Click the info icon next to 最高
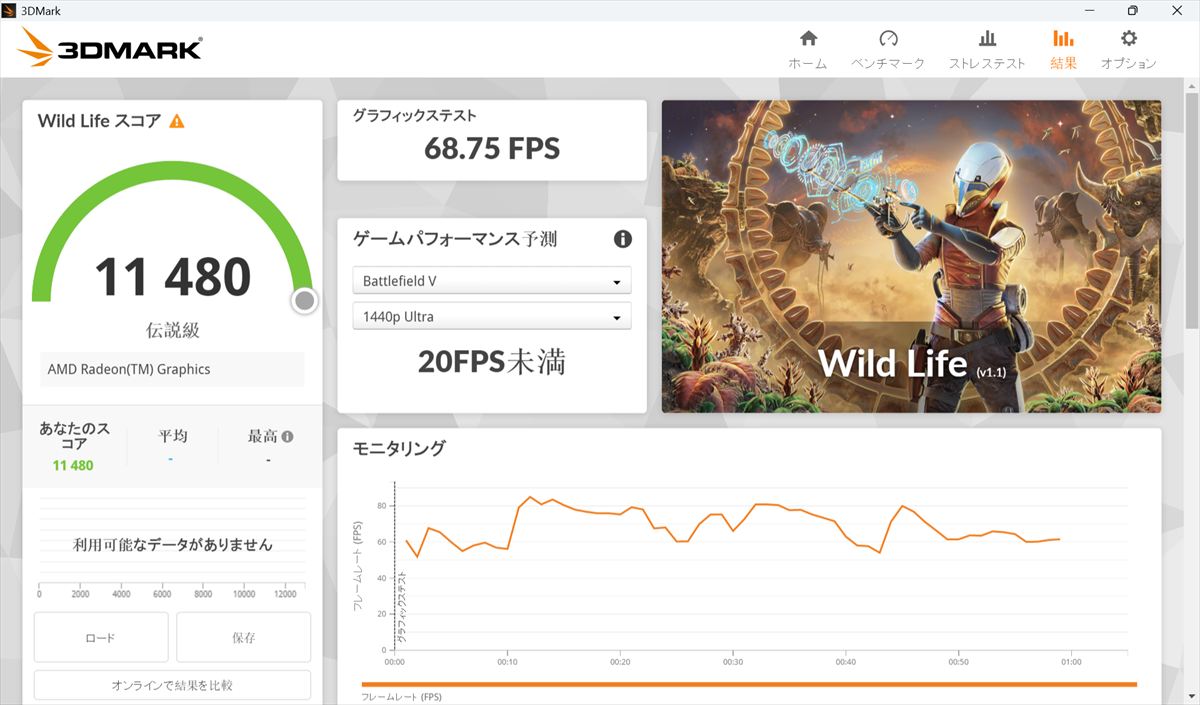This screenshot has height=705, width=1200. [x=288, y=436]
